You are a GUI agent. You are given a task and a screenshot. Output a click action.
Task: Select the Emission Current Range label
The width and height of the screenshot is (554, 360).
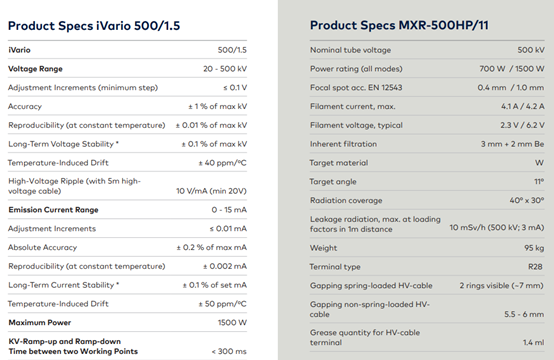tap(53, 210)
